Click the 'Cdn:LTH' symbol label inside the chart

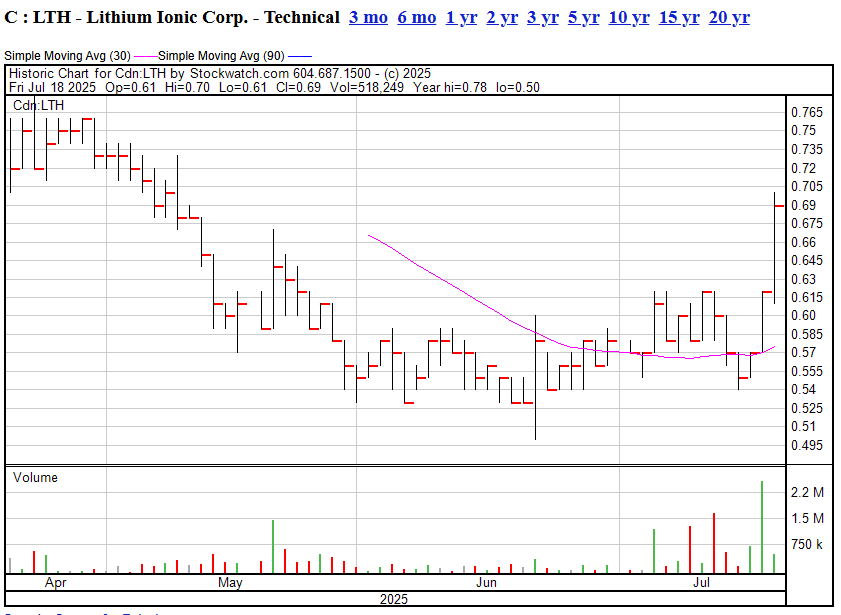(38, 105)
